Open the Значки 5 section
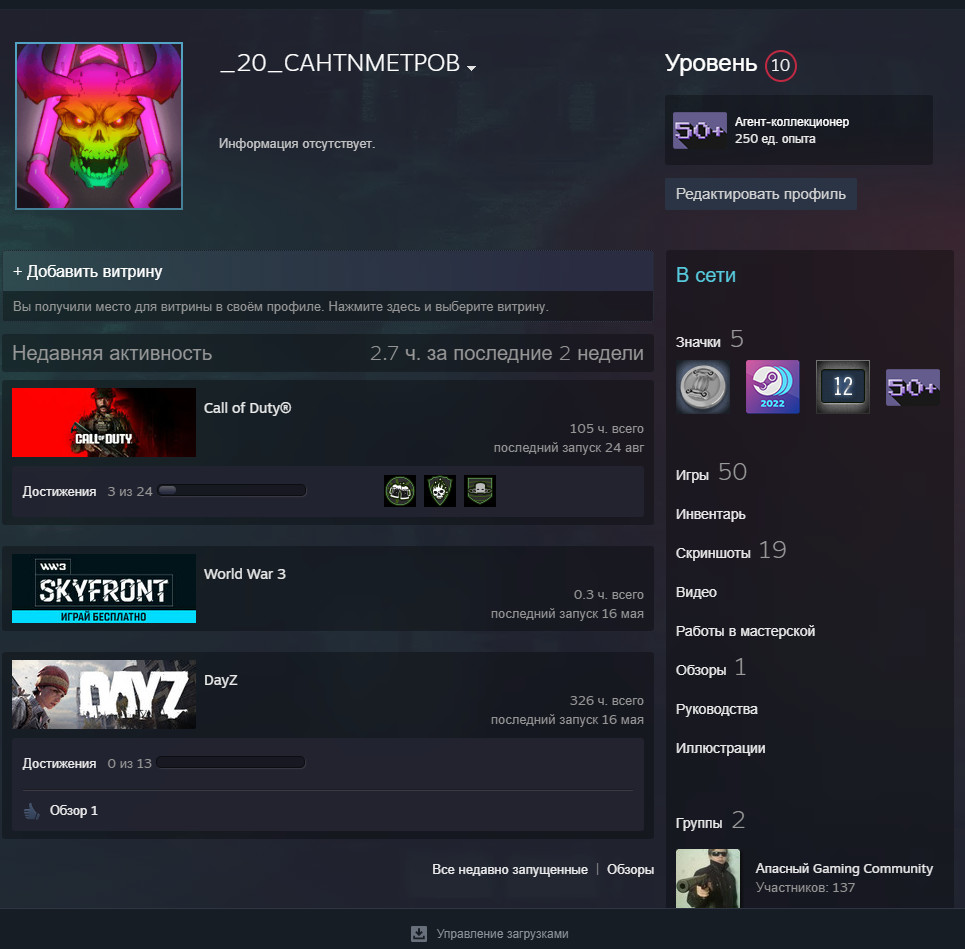 point(710,340)
